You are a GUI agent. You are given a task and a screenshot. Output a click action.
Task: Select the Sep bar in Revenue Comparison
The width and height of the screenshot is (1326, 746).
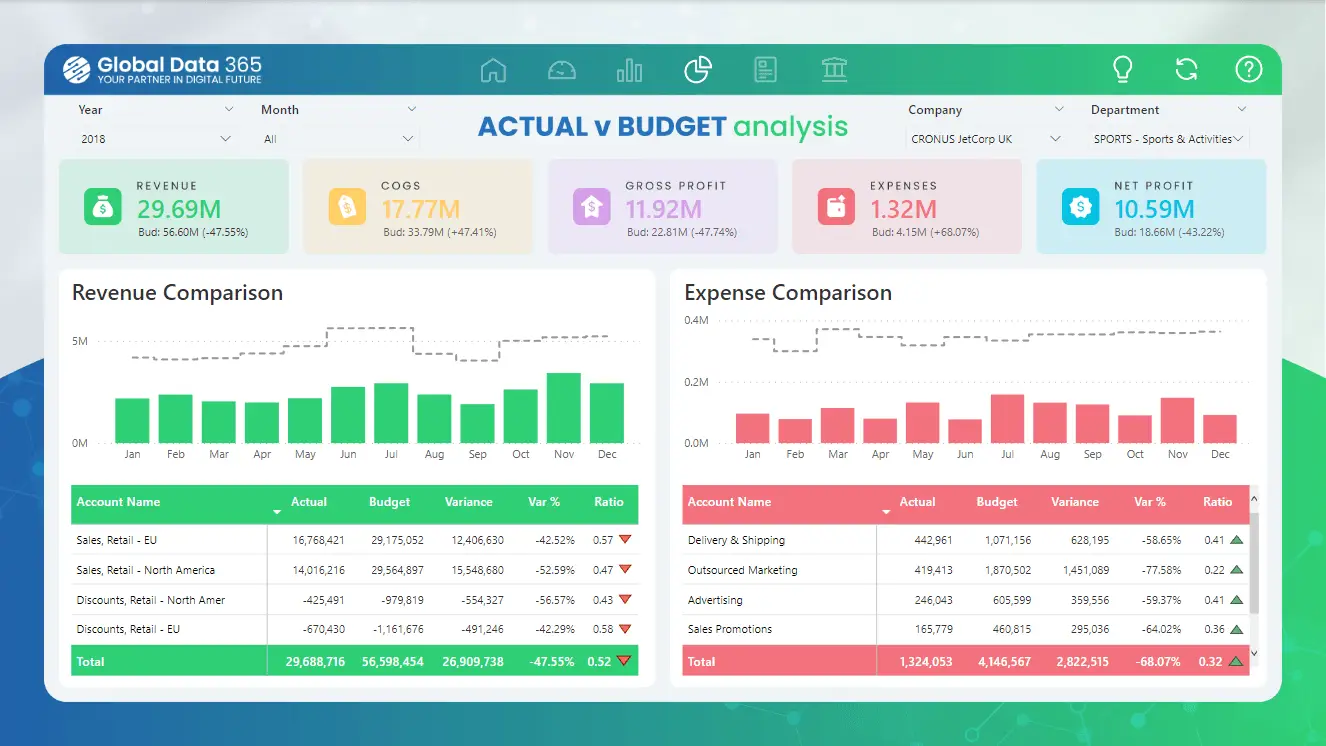coord(478,423)
